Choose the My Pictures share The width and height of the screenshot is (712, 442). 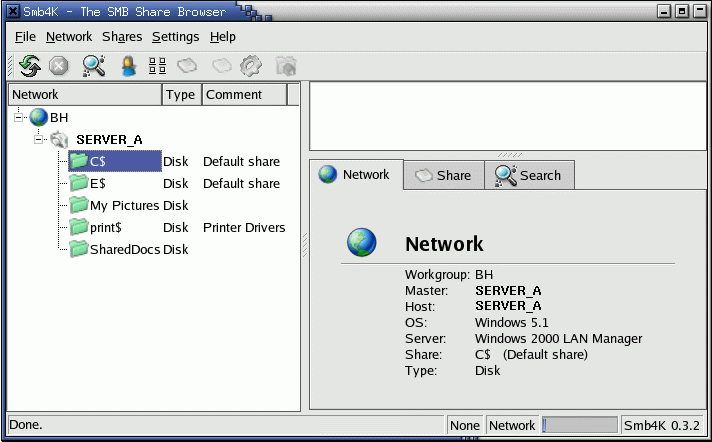point(124,205)
